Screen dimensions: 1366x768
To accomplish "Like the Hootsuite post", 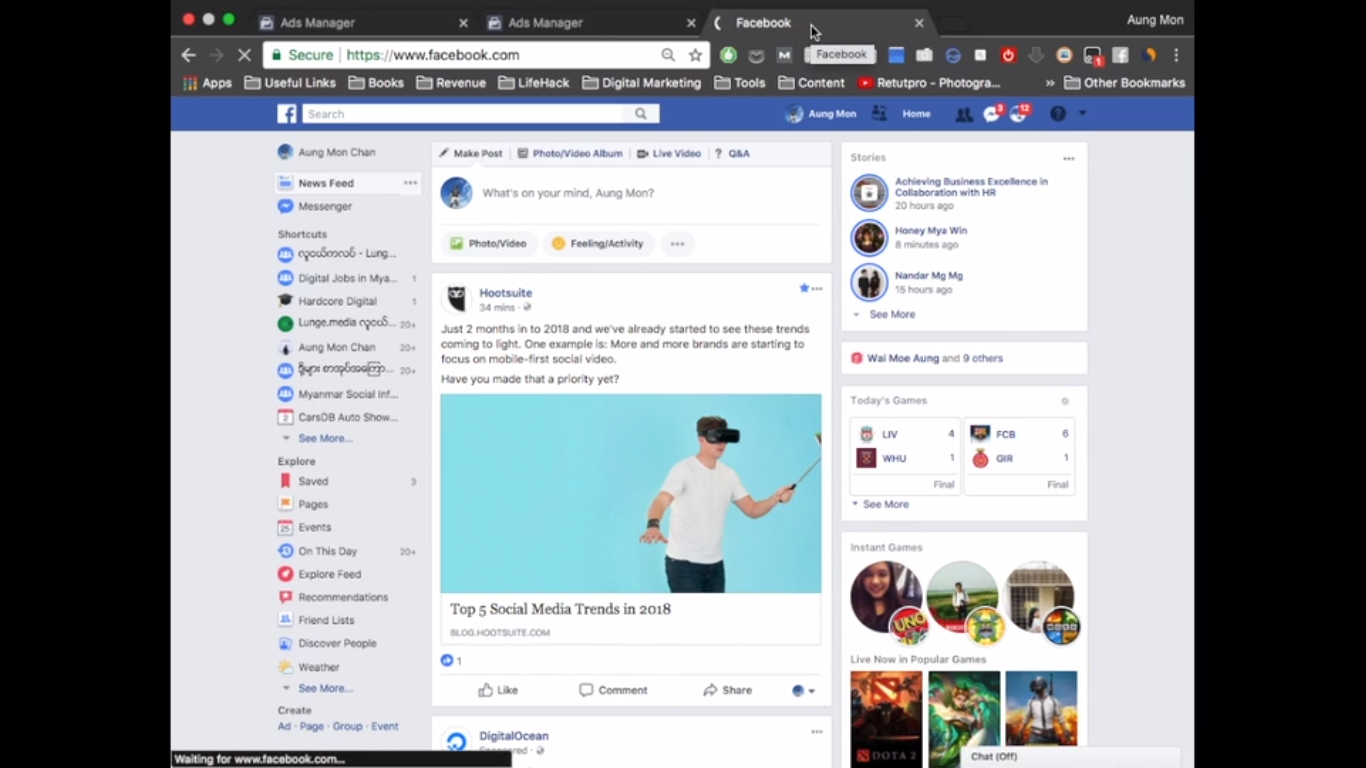I will tap(498, 690).
